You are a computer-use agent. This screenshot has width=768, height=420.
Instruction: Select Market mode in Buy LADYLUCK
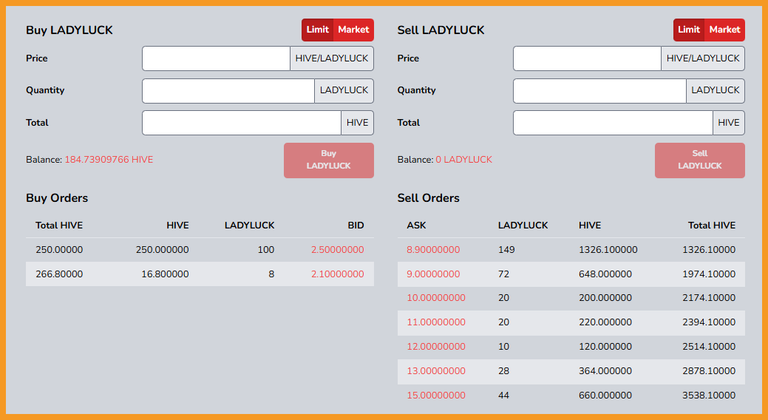pyautogui.click(x=354, y=30)
